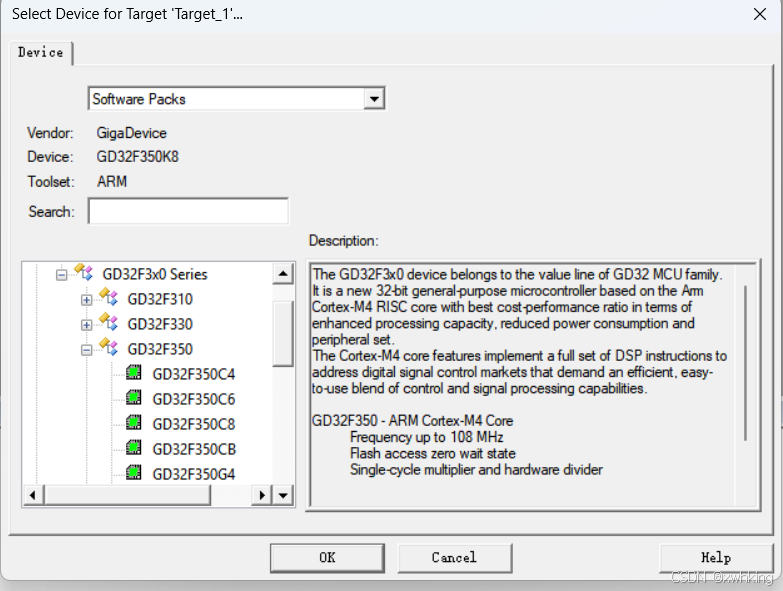Click the GD32F350 subfamily icon

(108, 347)
